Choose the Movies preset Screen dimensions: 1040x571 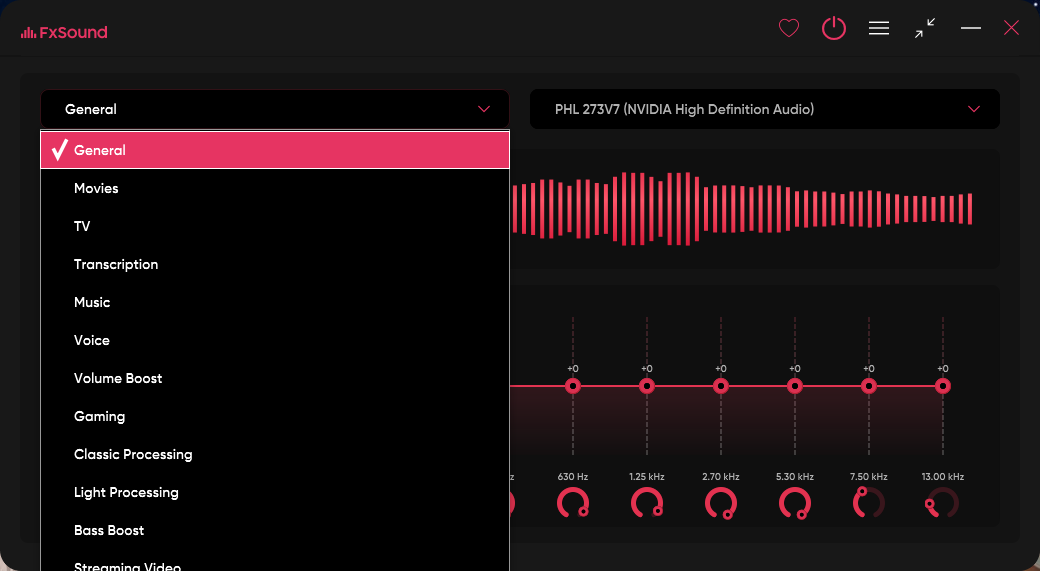coord(96,188)
